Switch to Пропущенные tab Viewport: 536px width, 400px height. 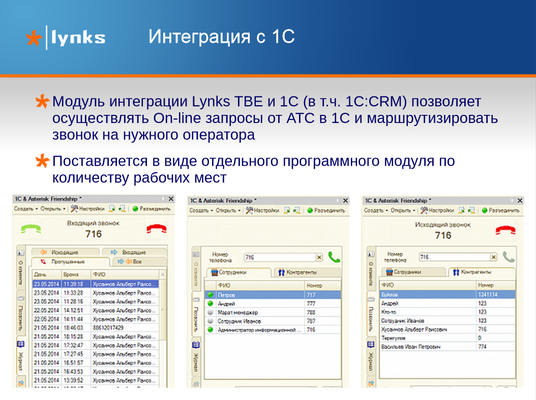[x=70, y=262]
